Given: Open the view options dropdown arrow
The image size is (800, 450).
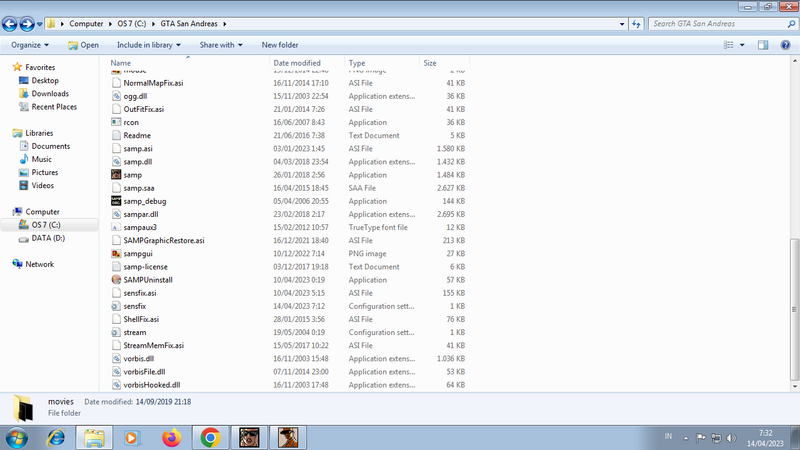Looking at the screenshot, I should pyautogui.click(x=742, y=45).
